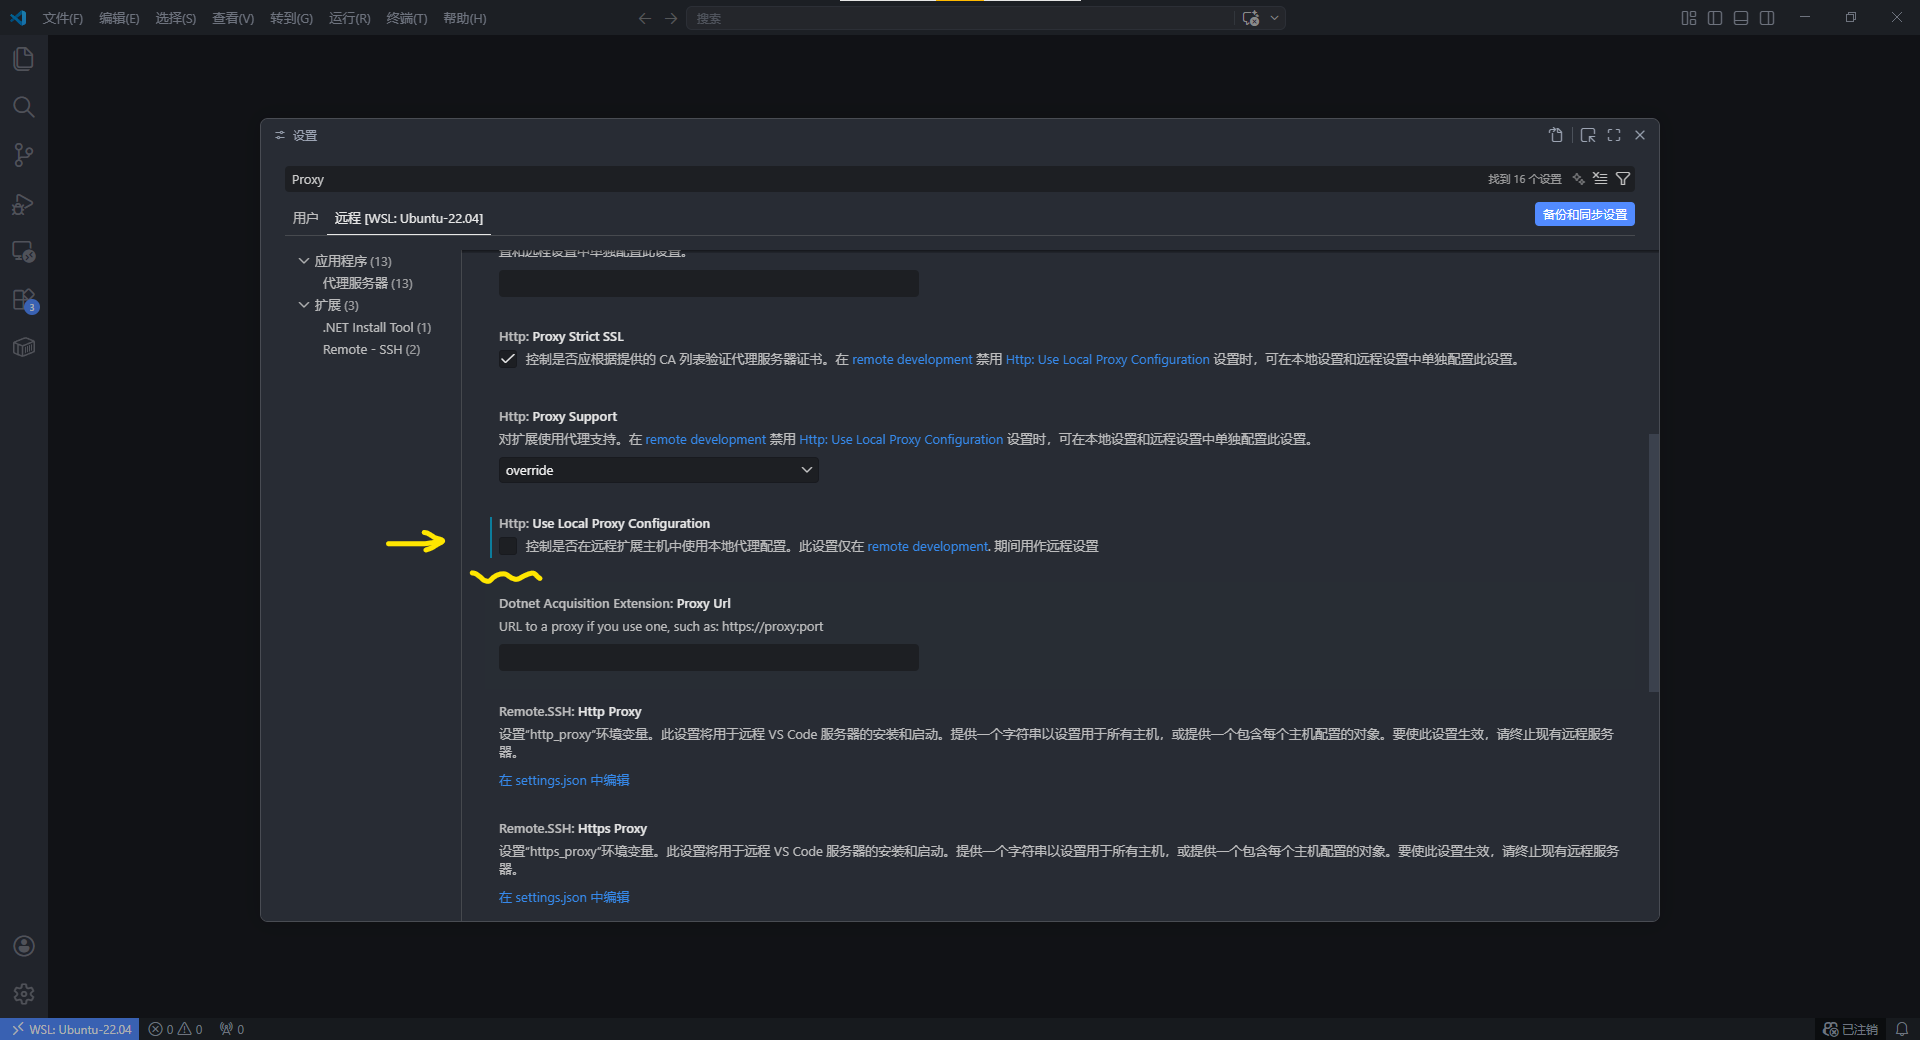The image size is (1920, 1040).
Task: Open the Manage gear icon
Action: pos(24,994)
